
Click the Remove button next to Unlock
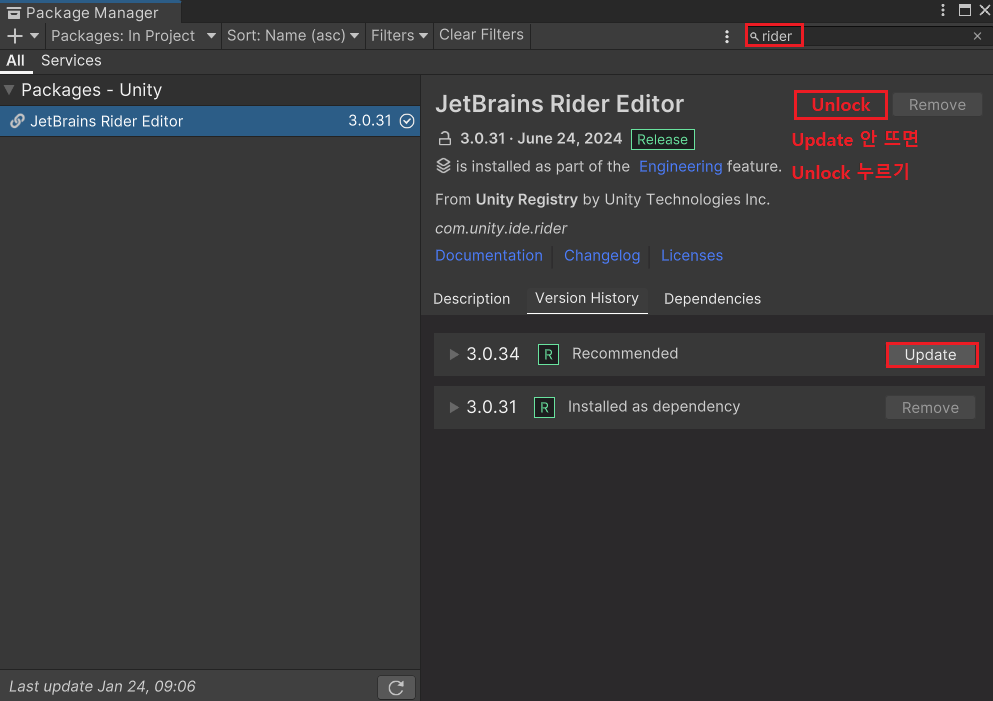tap(937, 105)
